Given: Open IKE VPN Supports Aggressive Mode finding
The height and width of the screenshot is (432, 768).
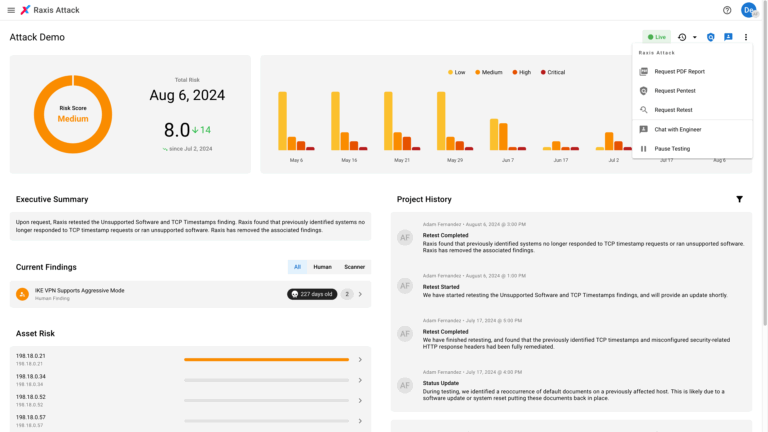Looking at the screenshot, I should (x=190, y=294).
